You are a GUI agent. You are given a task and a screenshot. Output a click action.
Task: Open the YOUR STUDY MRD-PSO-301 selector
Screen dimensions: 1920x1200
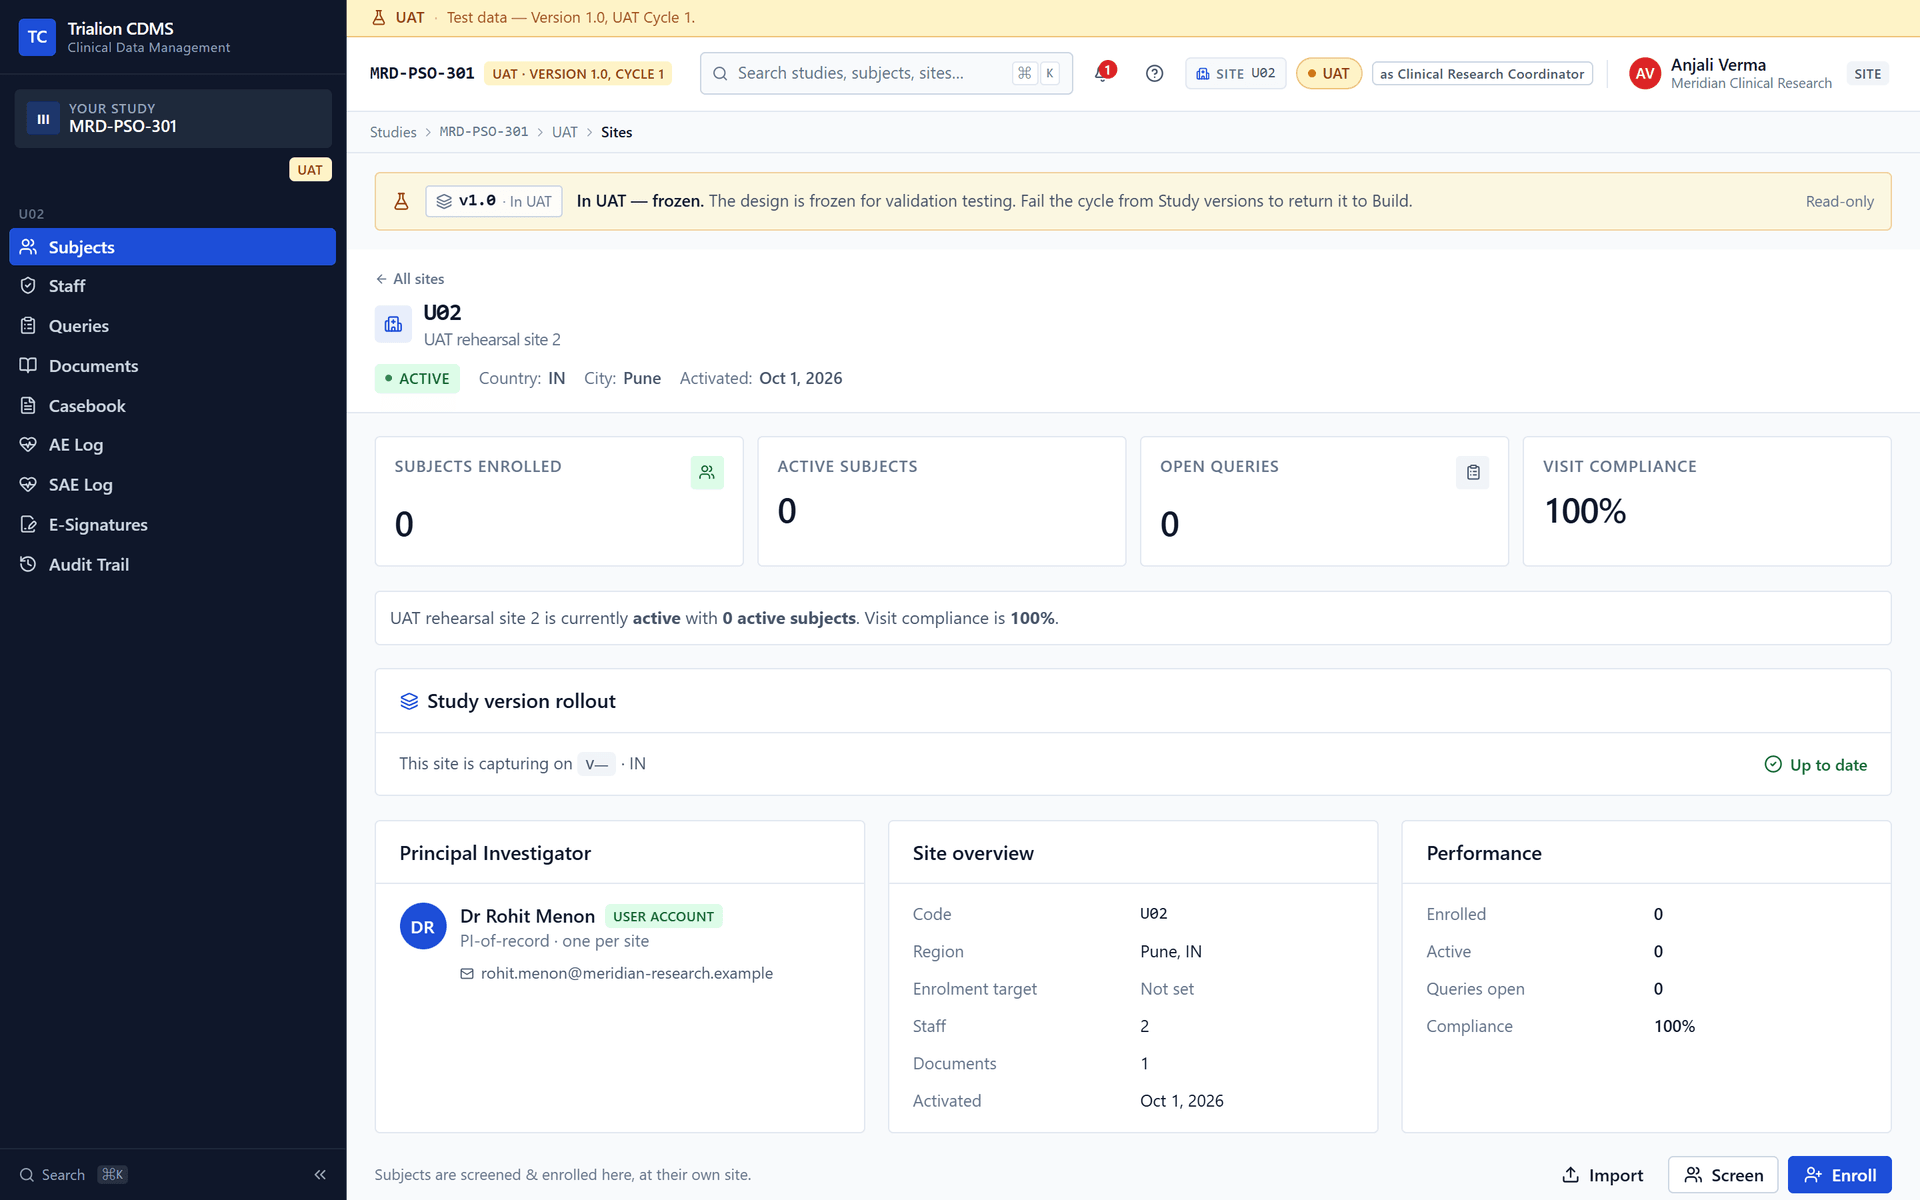pos(173,118)
